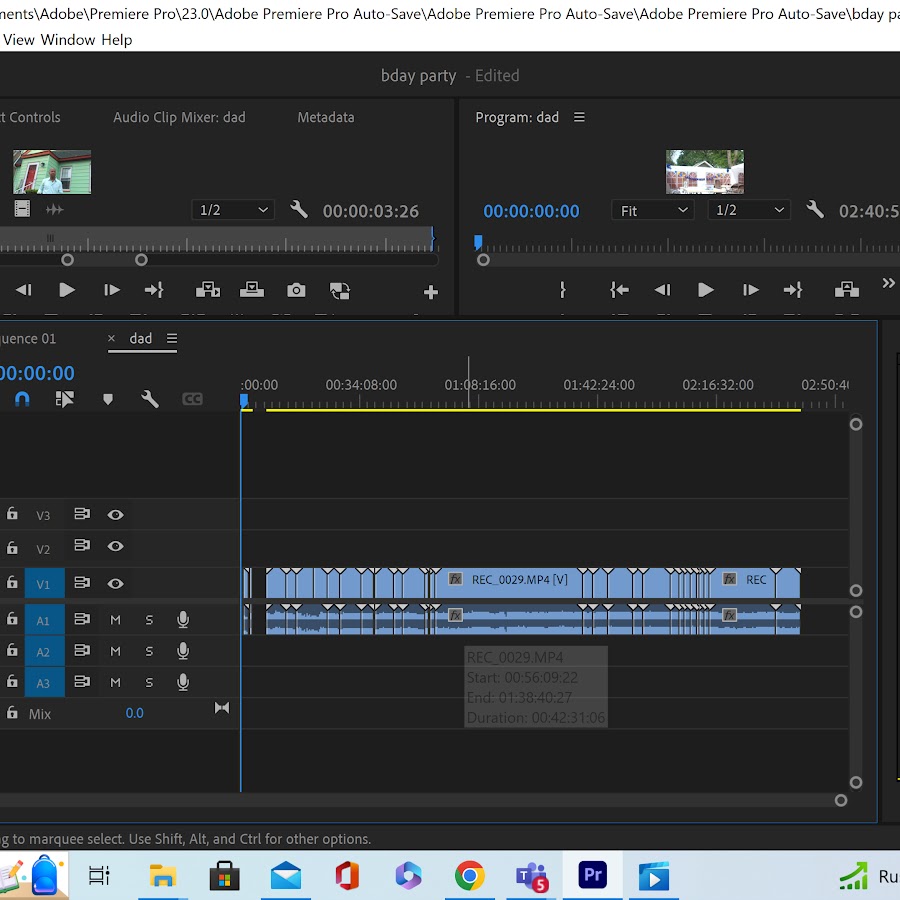This screenshot has height=900, width=900.
Task: Play the Program monitor sequence
Action: (x=706, y=290)
